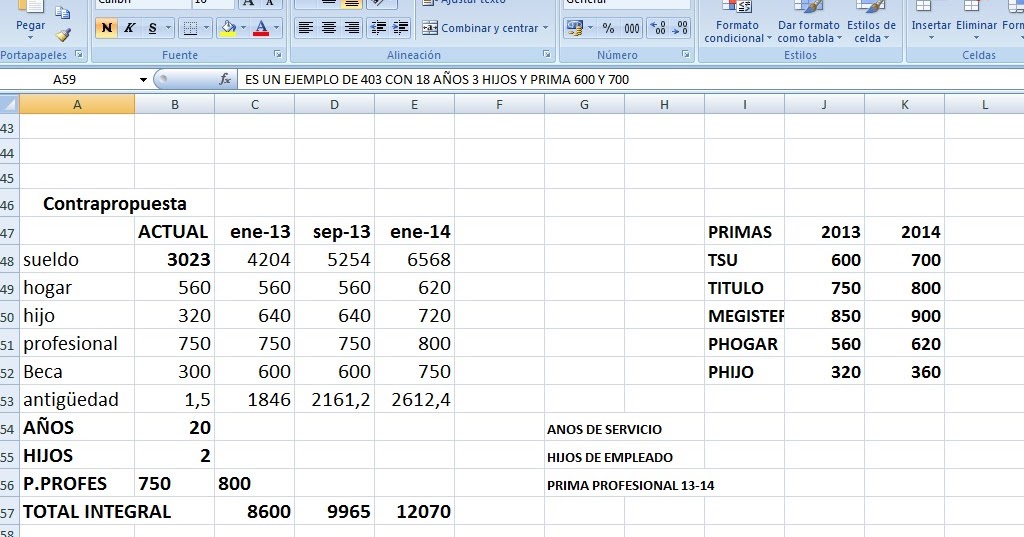Click the cell borders icon
The image size is (1024, 537).
pos(189,28)
